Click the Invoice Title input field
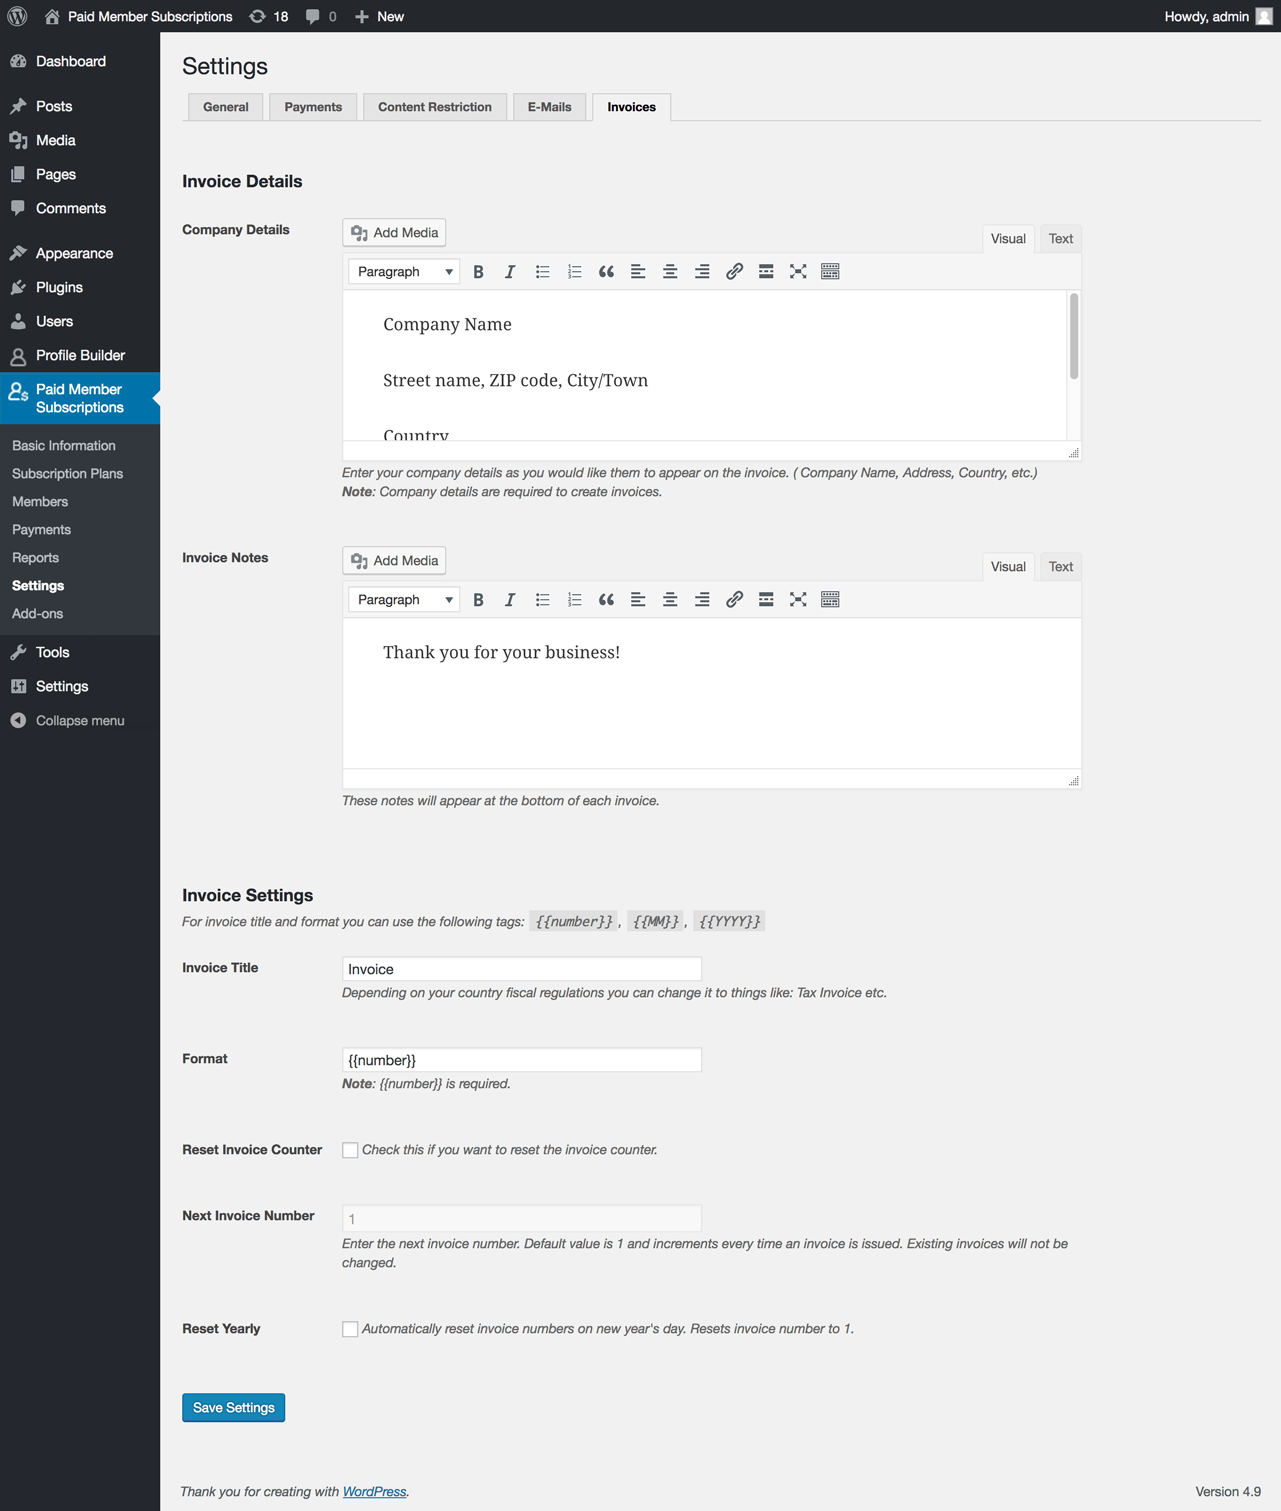 [x=522, y=969]
